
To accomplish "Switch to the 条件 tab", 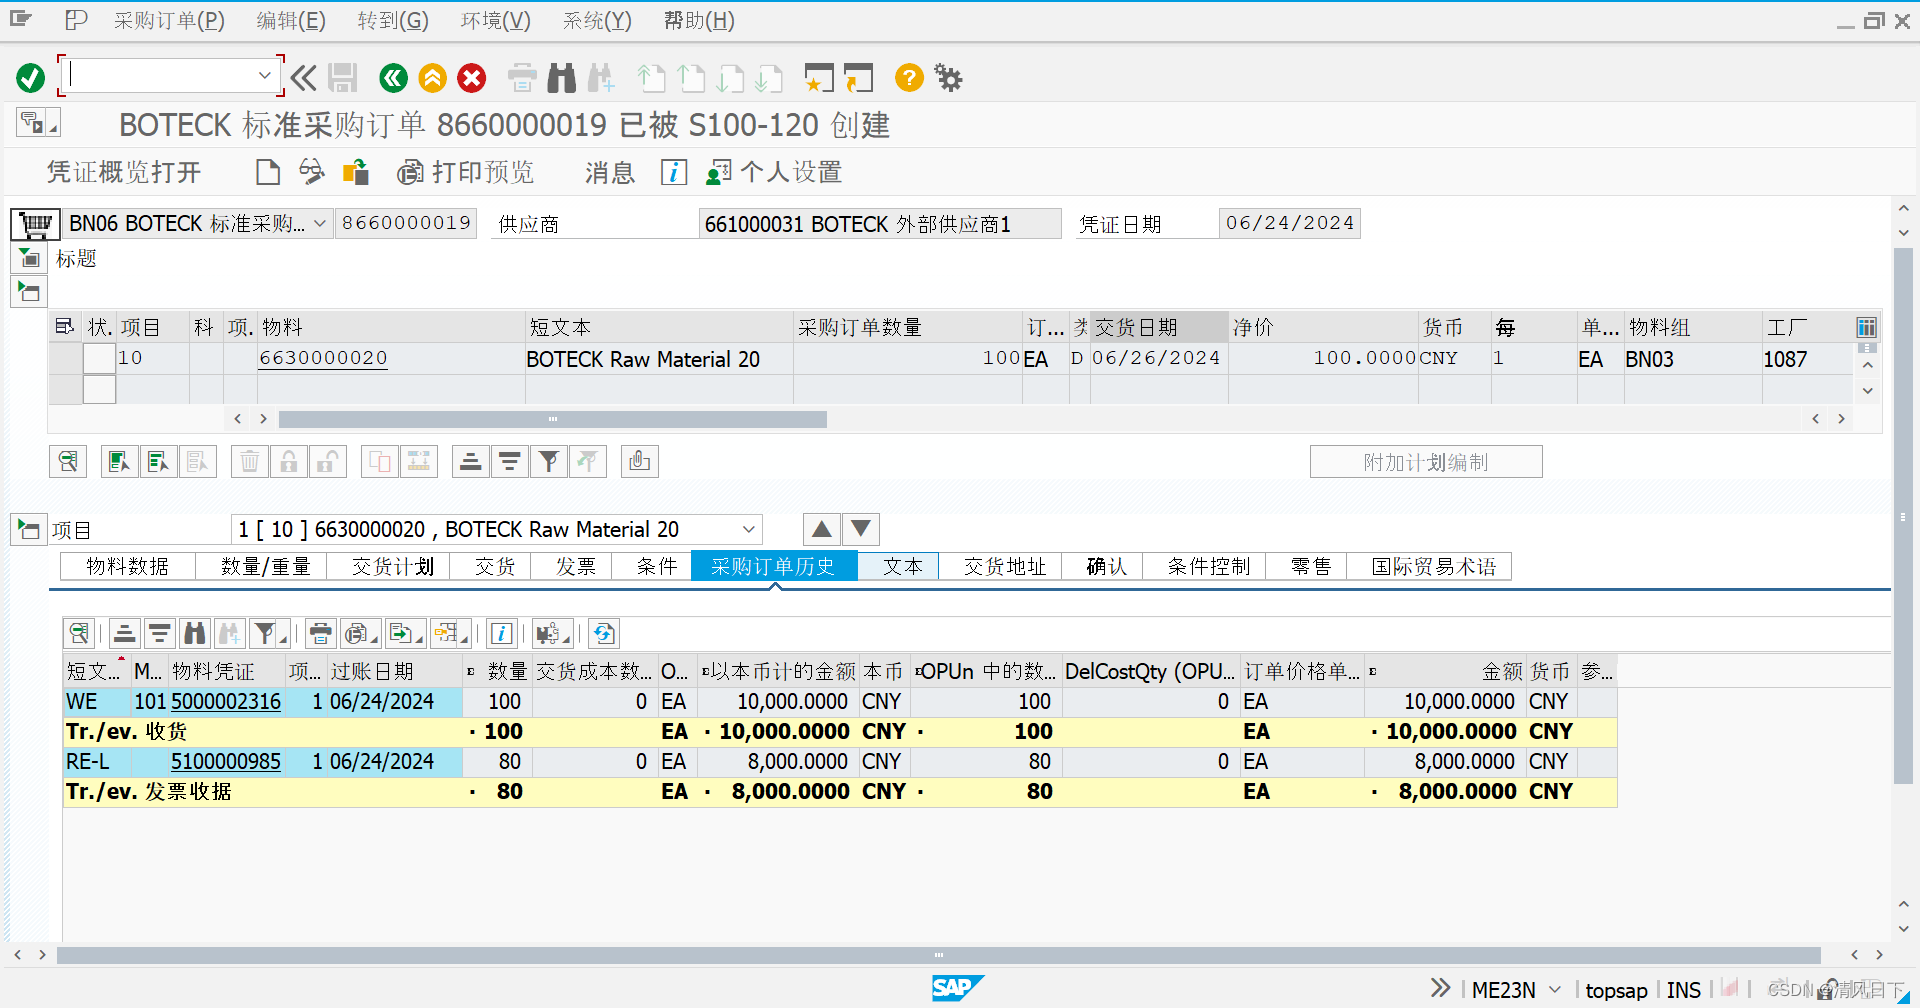I will (657, 567).
